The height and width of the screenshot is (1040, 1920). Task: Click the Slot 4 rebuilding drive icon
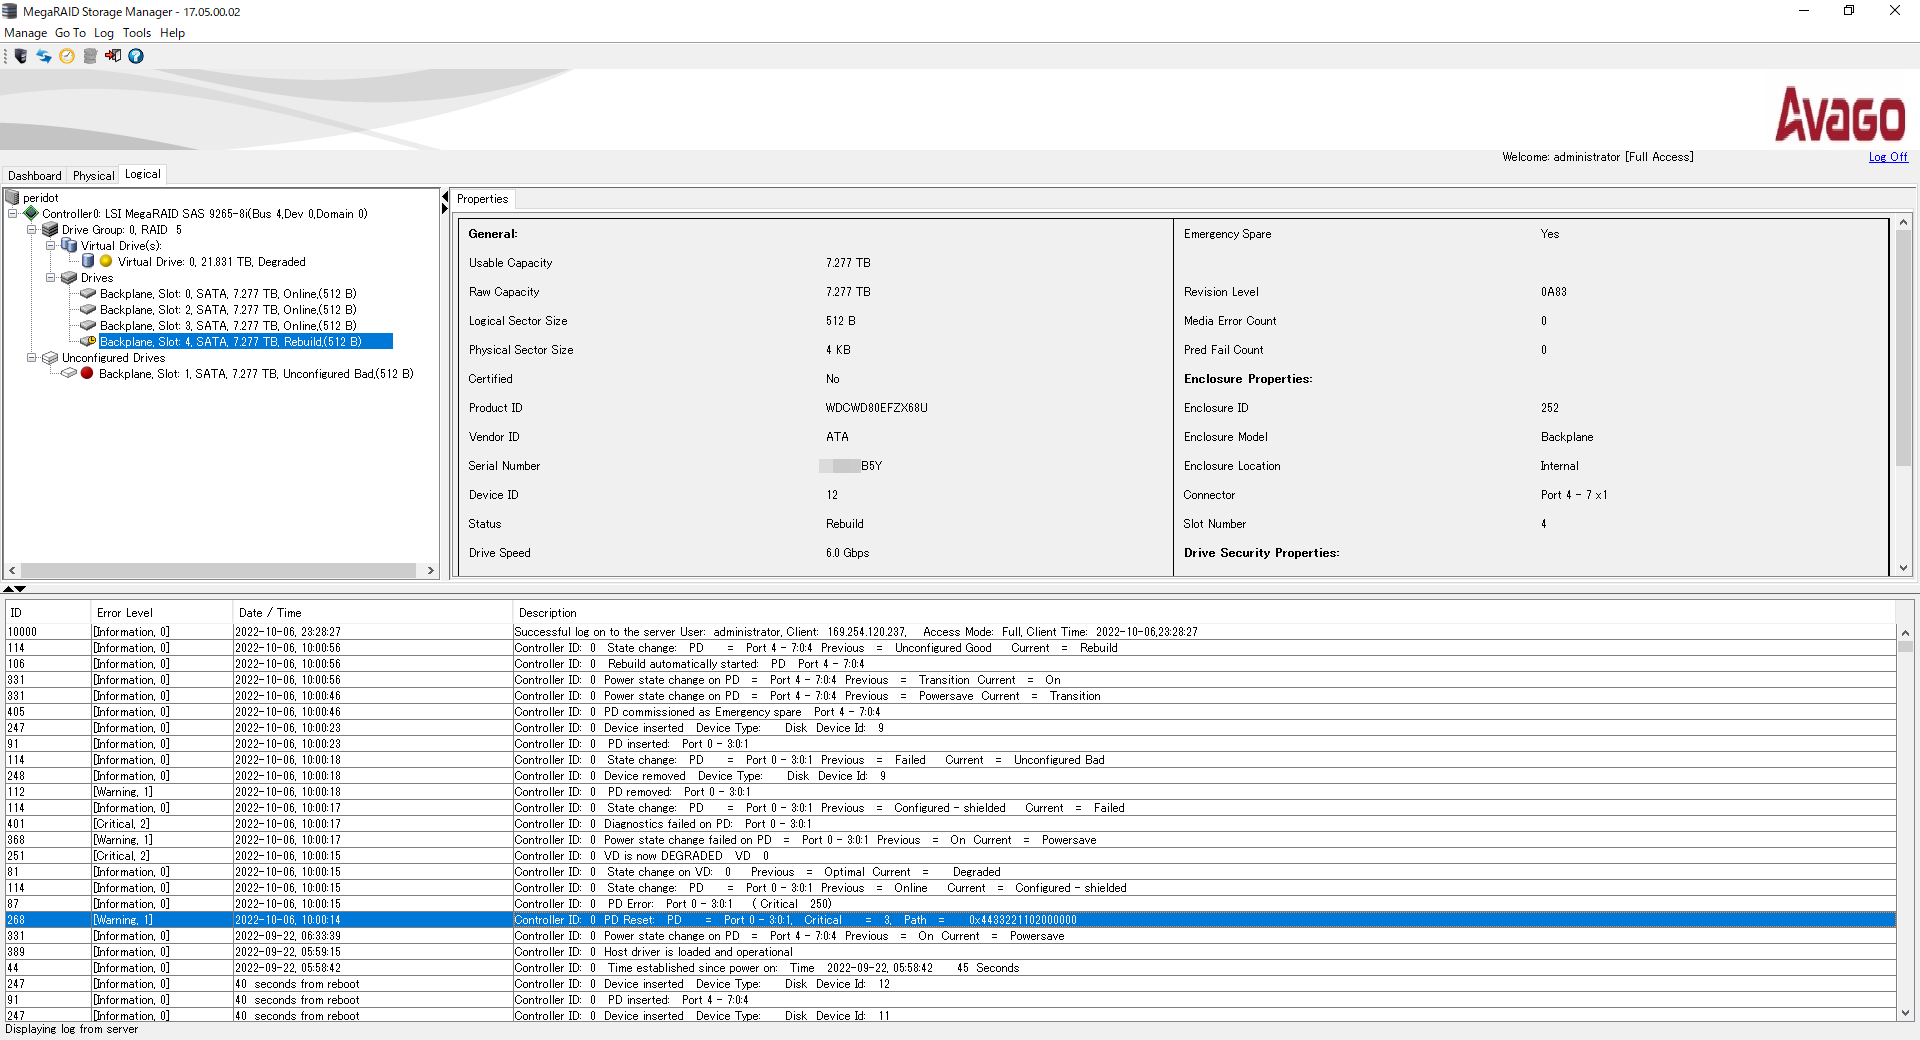pos(88,342)
